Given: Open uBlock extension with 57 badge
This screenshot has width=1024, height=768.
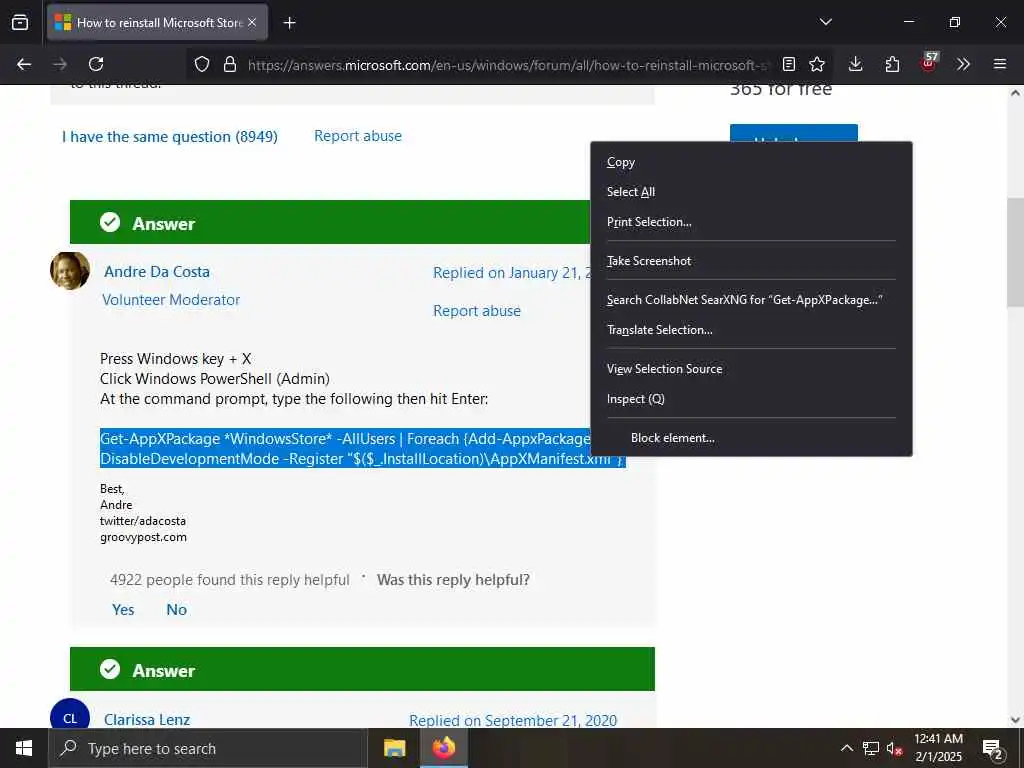Looking at the screenshot, I should coord(929,63).
